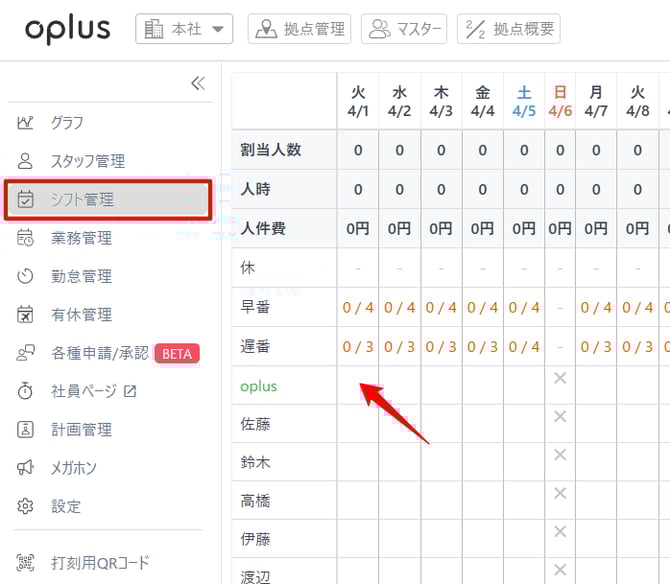Click the 土 4/5 date column header
This screenshot has height=584, width=670.
[x=524, y=101]
